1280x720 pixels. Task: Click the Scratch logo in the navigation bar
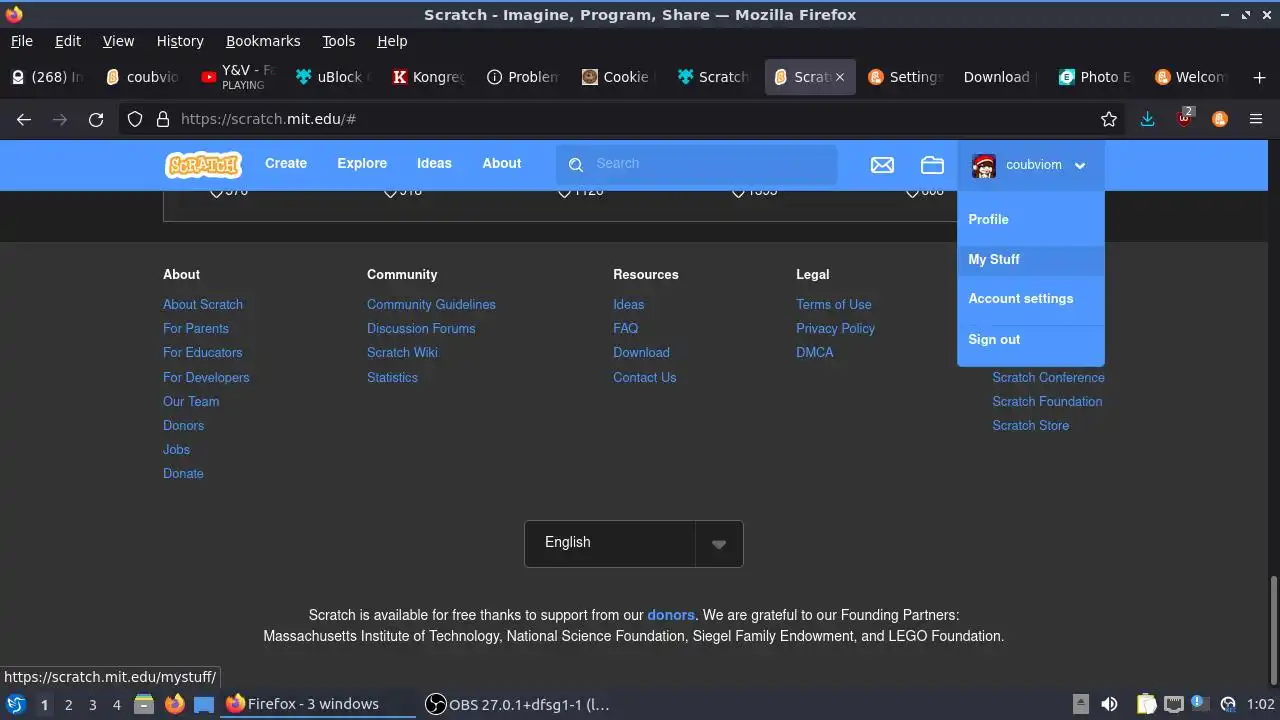coord(204,164)
